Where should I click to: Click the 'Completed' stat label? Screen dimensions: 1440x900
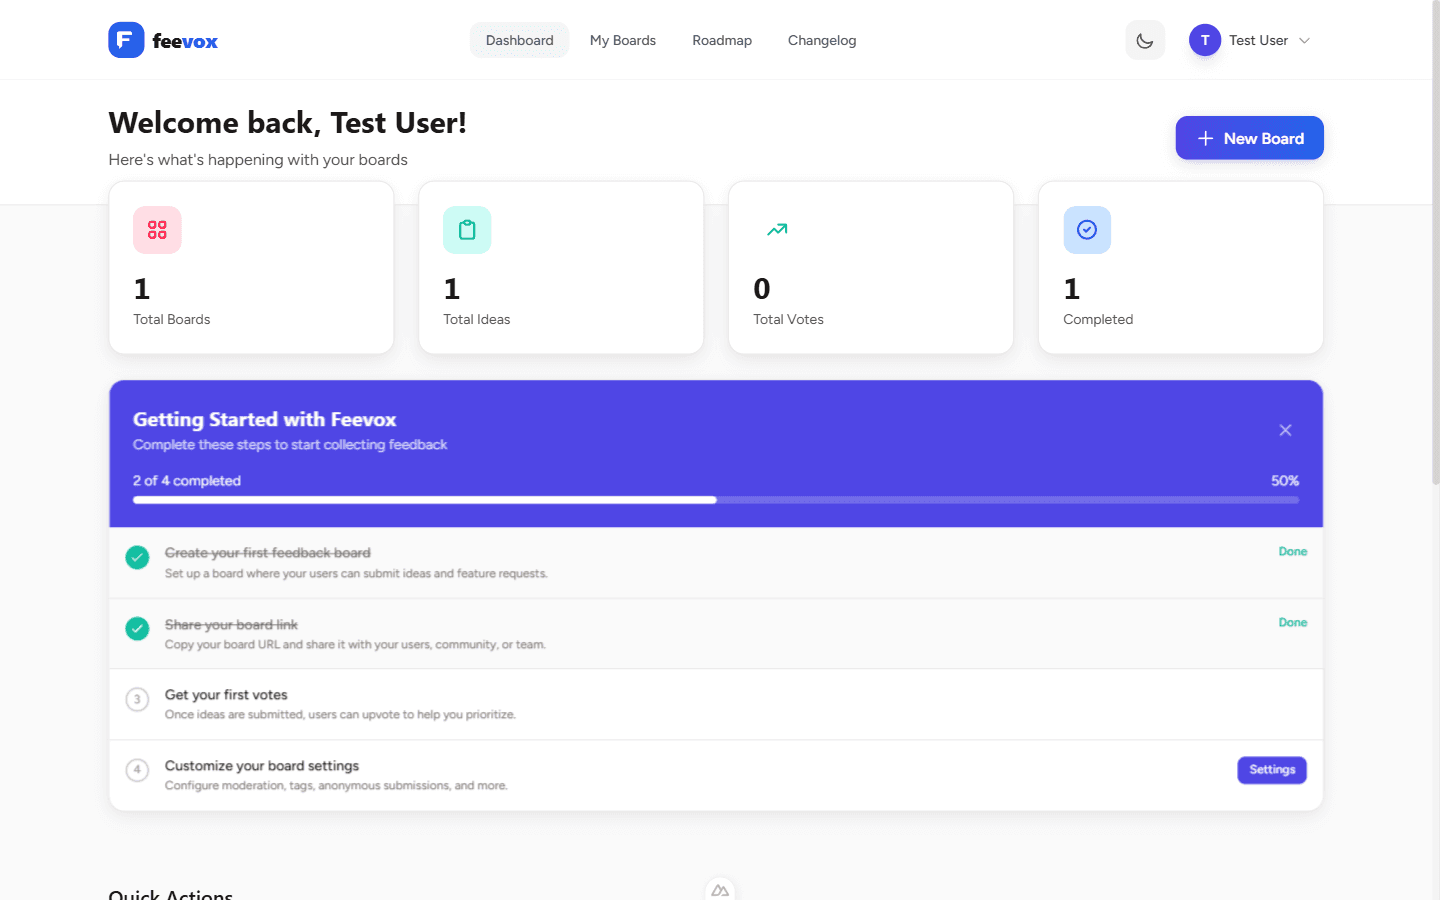(1098, 320)
